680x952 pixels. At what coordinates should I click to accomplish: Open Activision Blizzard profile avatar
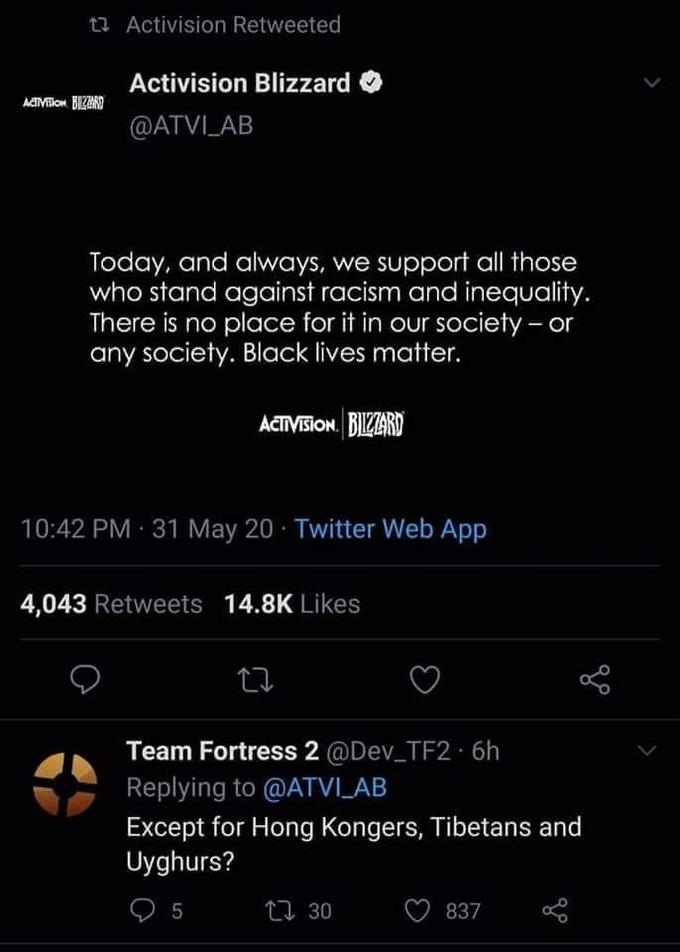(x=63, y=103)
